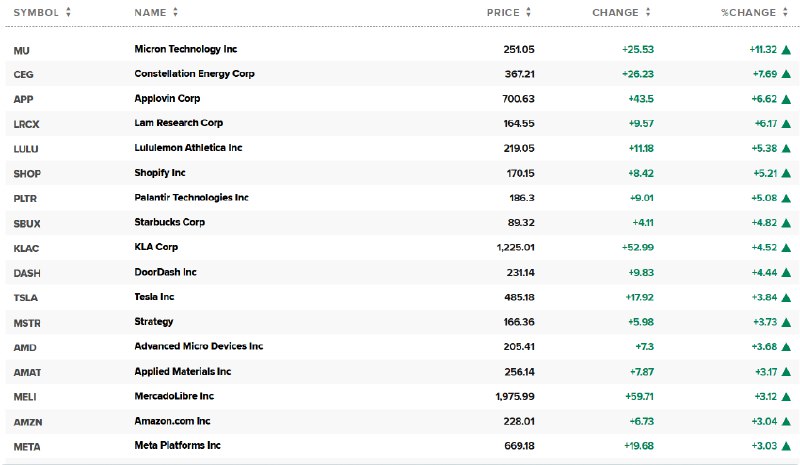Open Constellation Energy Corp company link
This screenshot has height=465, width=800.
point(194,74)
